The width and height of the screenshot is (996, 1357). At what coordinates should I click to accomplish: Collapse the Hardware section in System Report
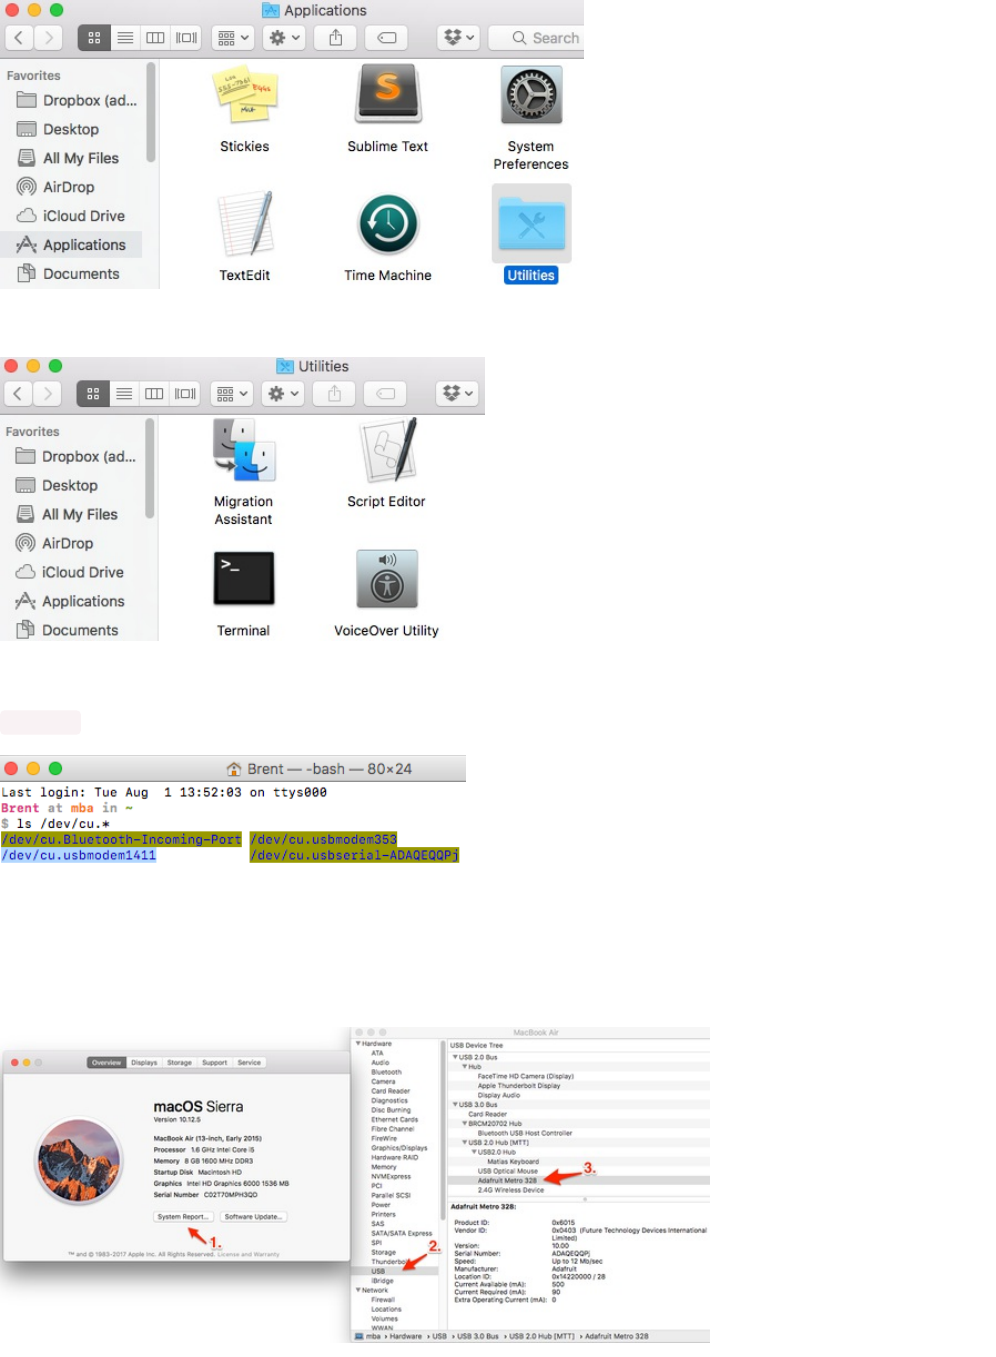pyautogui.click(x=358, y=1044)
